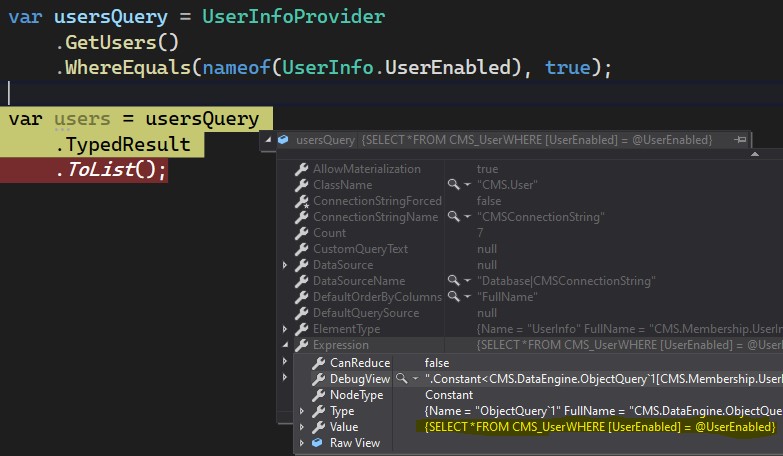Select the AllowMaterialization value true
Image resolution: width=783 pixels, height=456 pixels.
pos(487,169)
